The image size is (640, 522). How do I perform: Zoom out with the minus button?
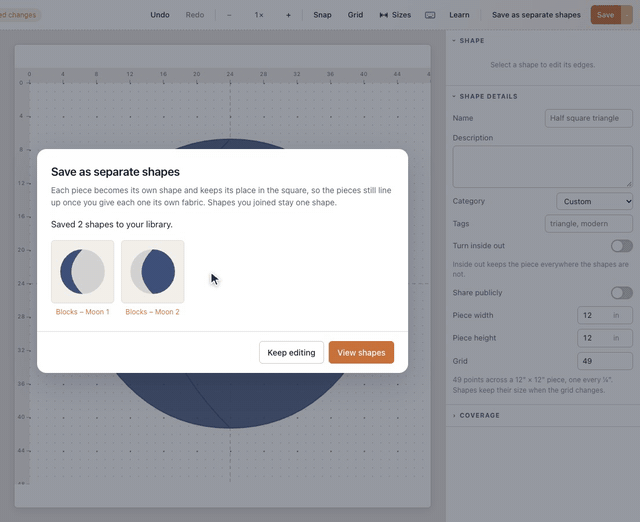pyautogui.click(x=229, y=15)
